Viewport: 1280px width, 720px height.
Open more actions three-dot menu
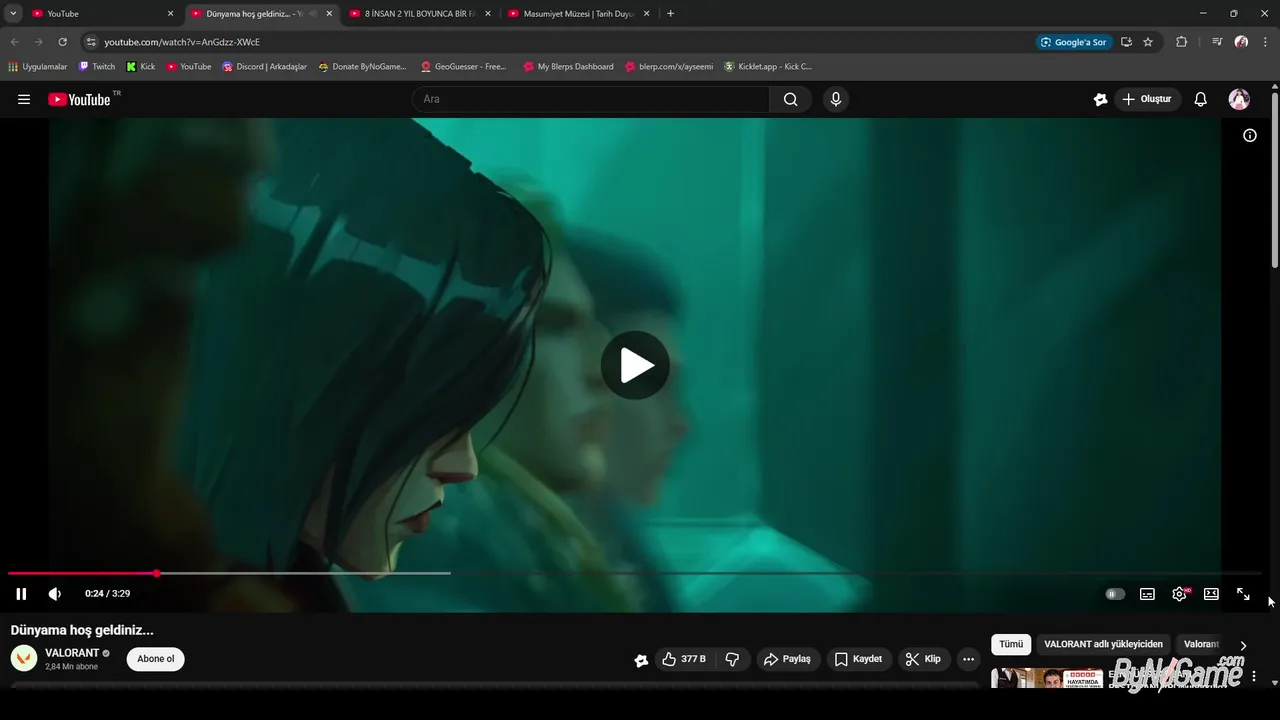[968, 659]
